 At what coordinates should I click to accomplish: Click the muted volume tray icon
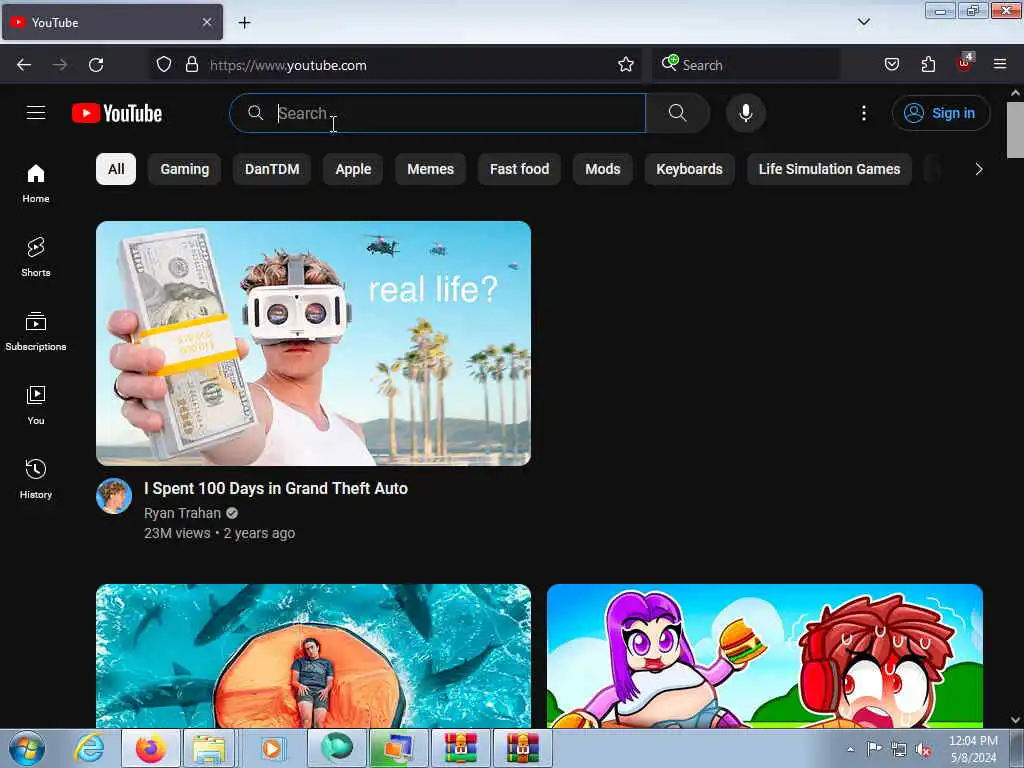[x=923, y=750]
